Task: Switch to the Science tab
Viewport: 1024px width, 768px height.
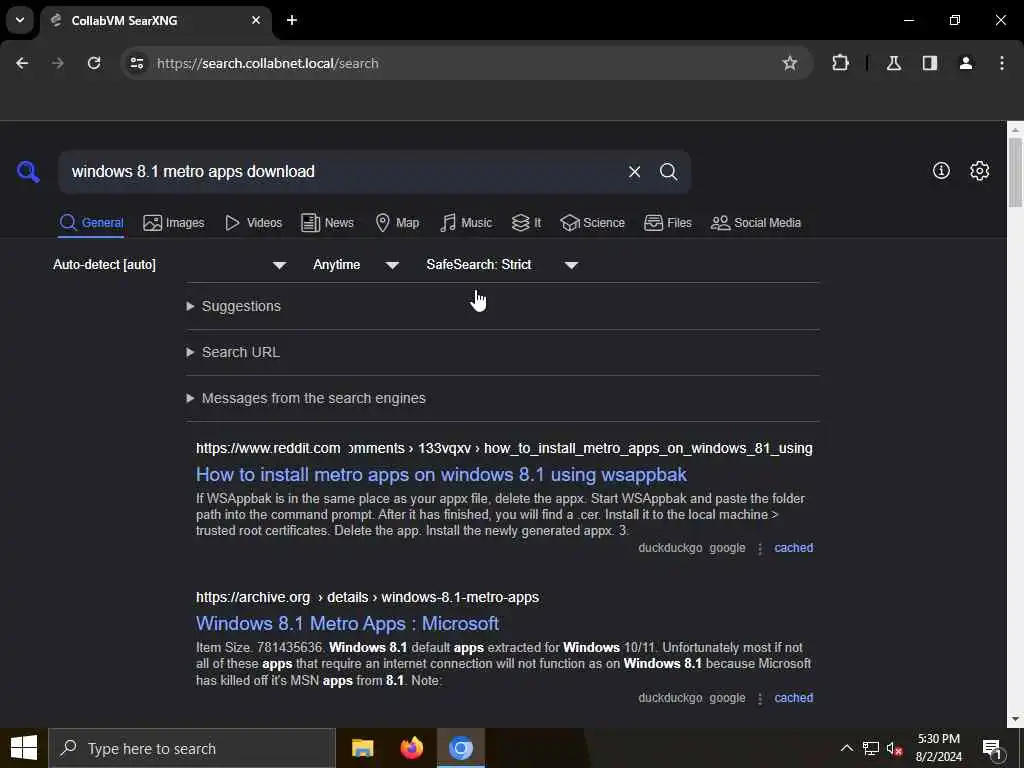Action: 592,223
